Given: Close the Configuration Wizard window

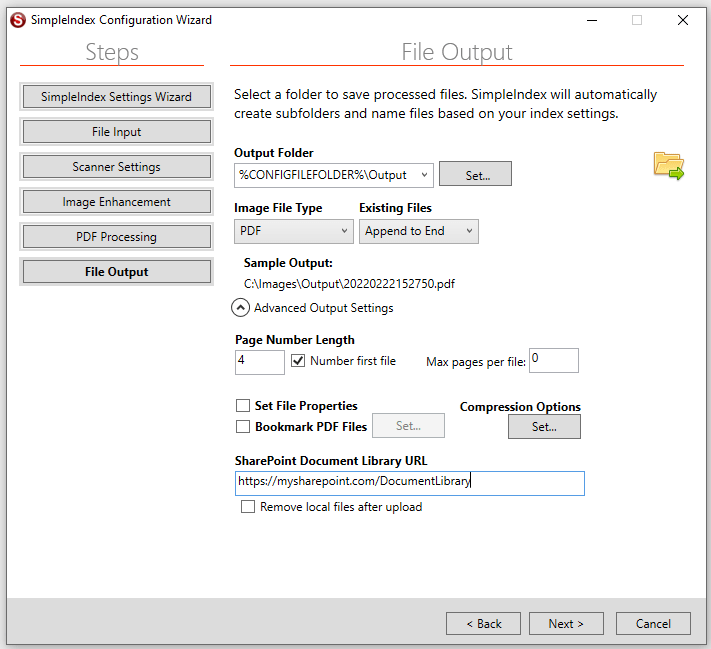Looking at the screenshot, I should click(683, 20).
